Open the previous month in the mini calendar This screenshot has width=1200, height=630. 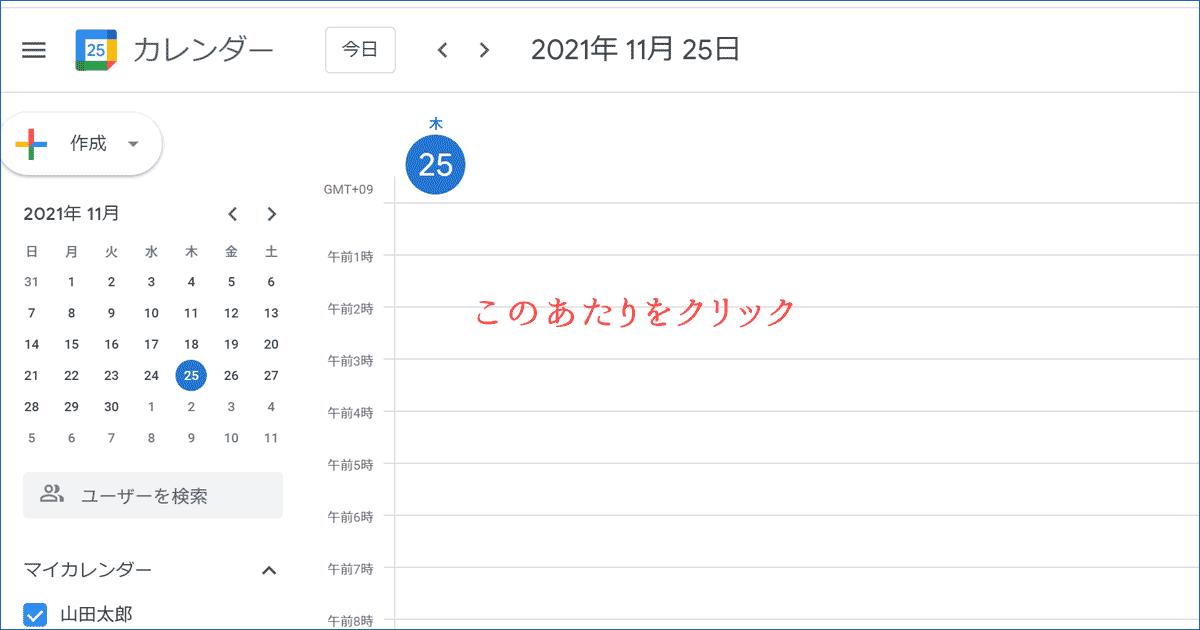point(232,213)
